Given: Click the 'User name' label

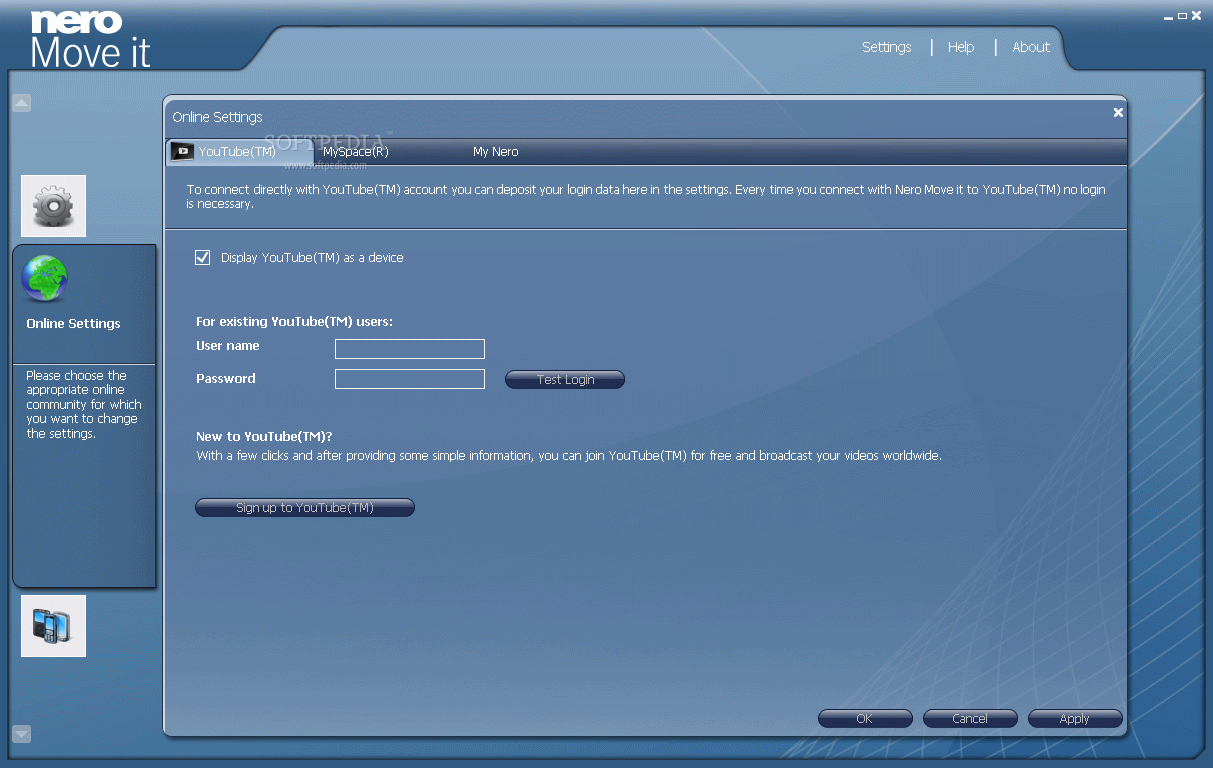Looking at the screenshot, I should click(x=228, y=346).
